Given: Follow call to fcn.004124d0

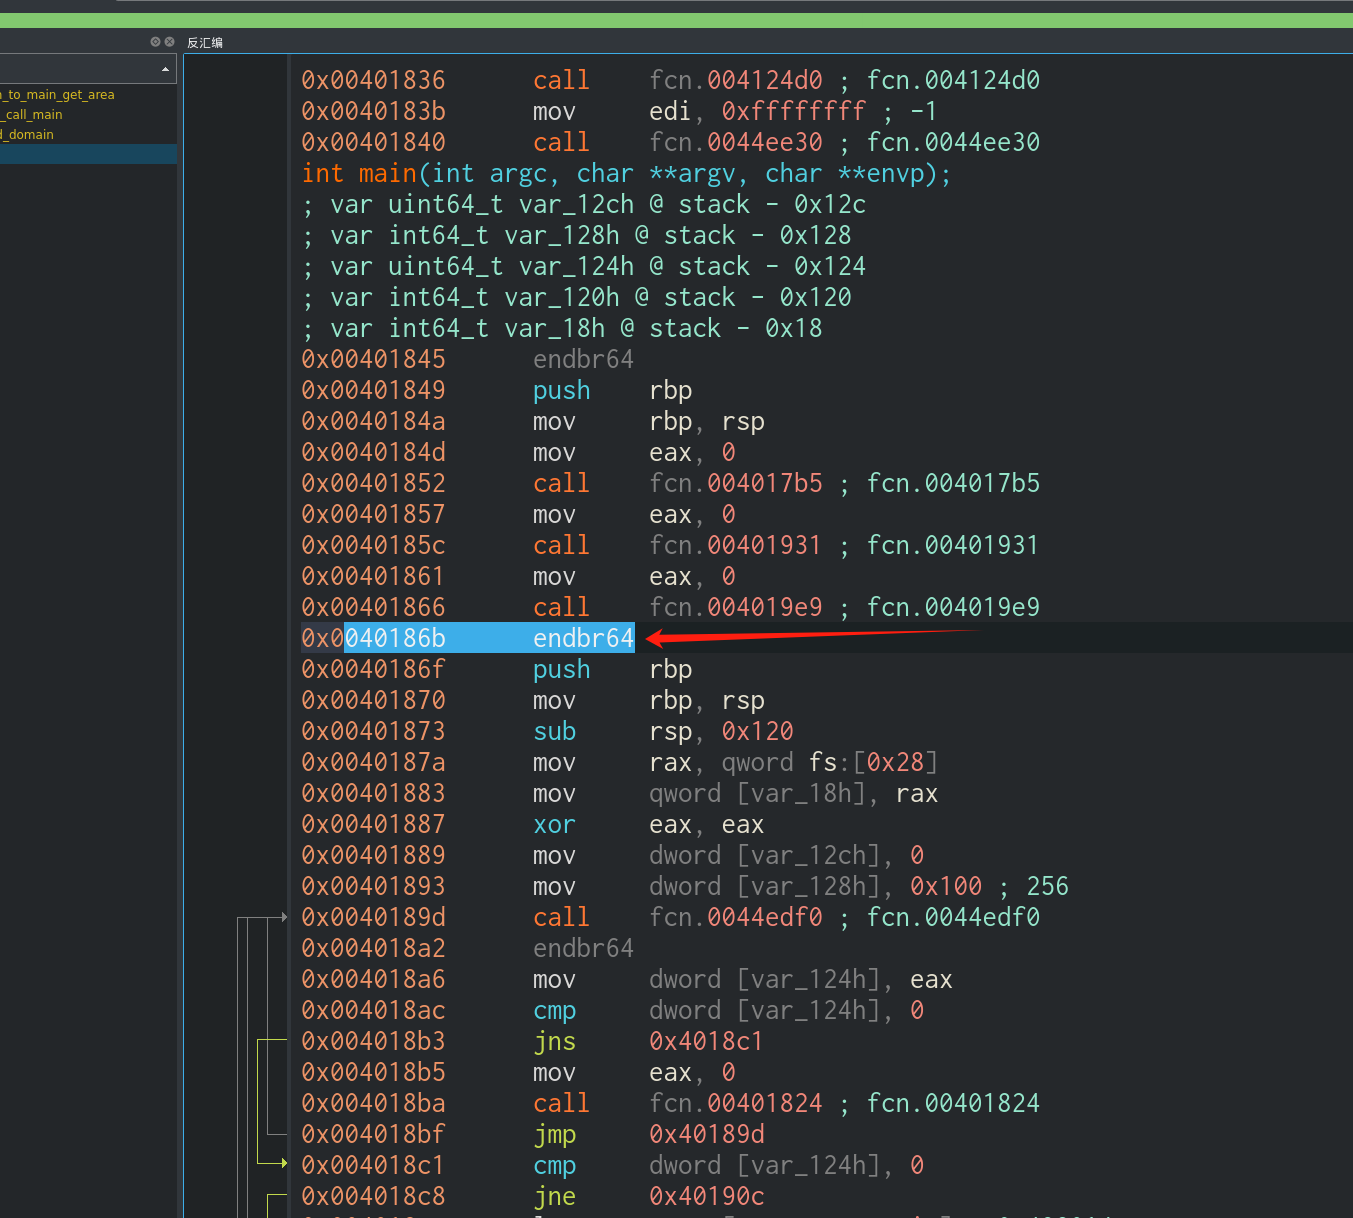Looking at the screenshot, I should click(x=736, y=80).
